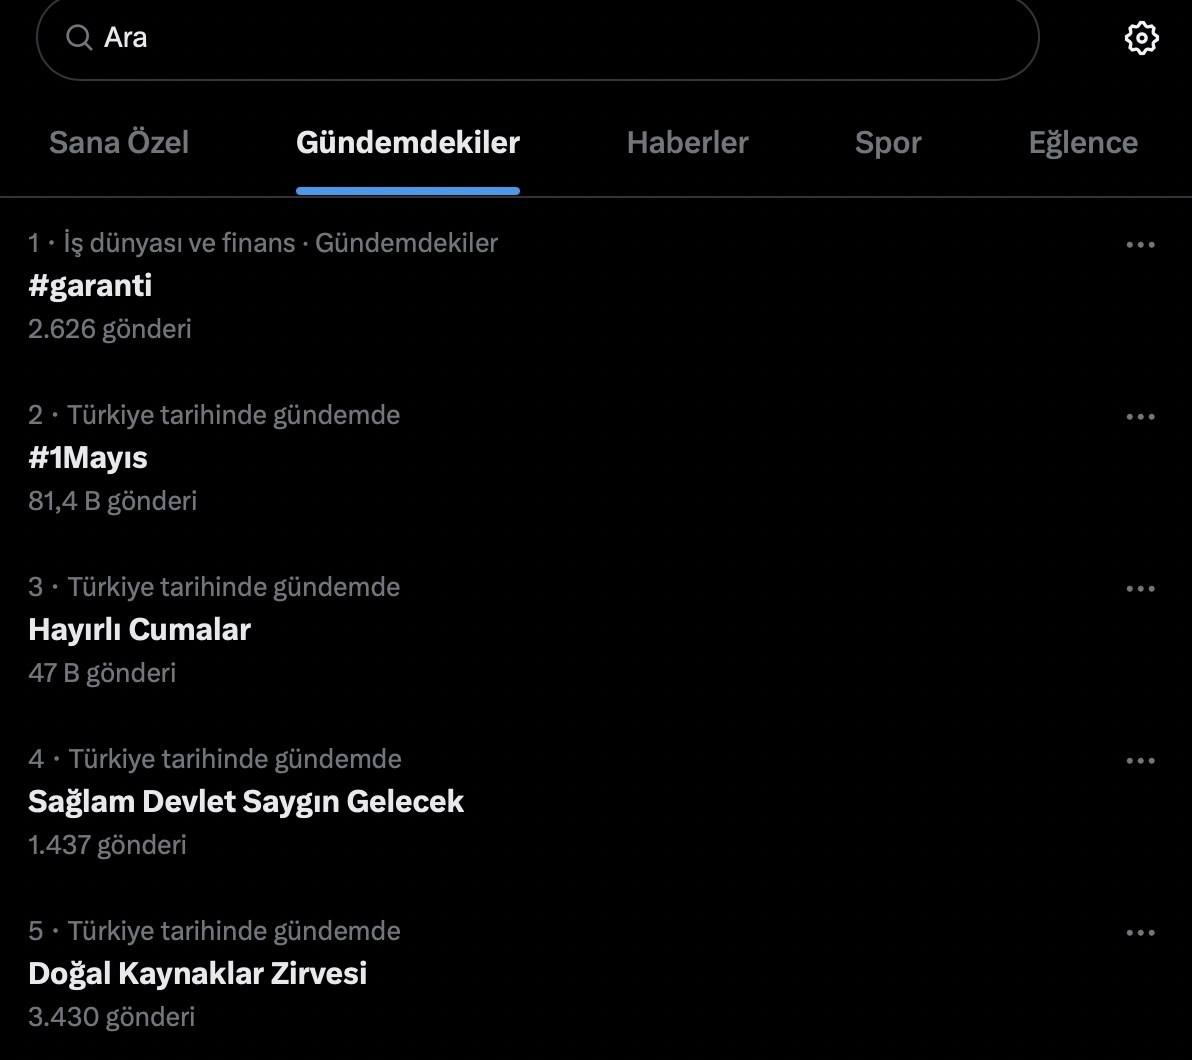Open the explore settings gear icon

pyautogui.click(x=1141, y=38)
